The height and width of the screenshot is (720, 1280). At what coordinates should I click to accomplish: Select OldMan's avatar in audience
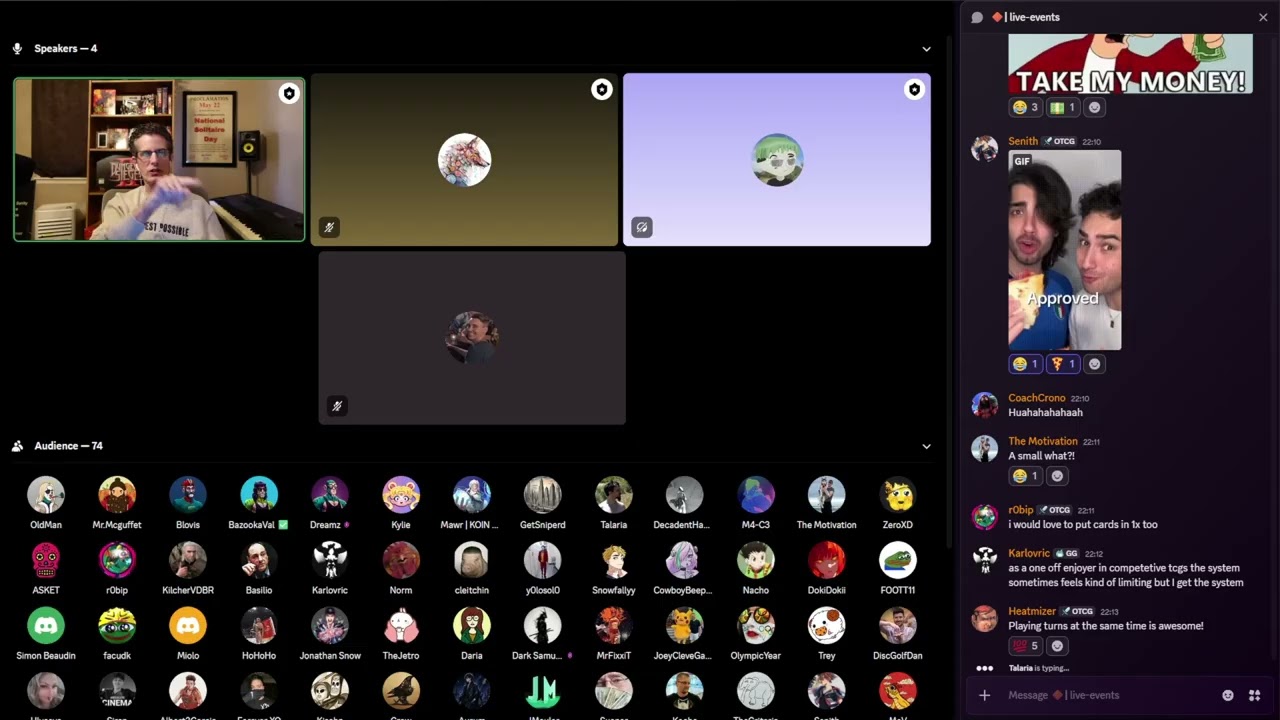(46, 495)
